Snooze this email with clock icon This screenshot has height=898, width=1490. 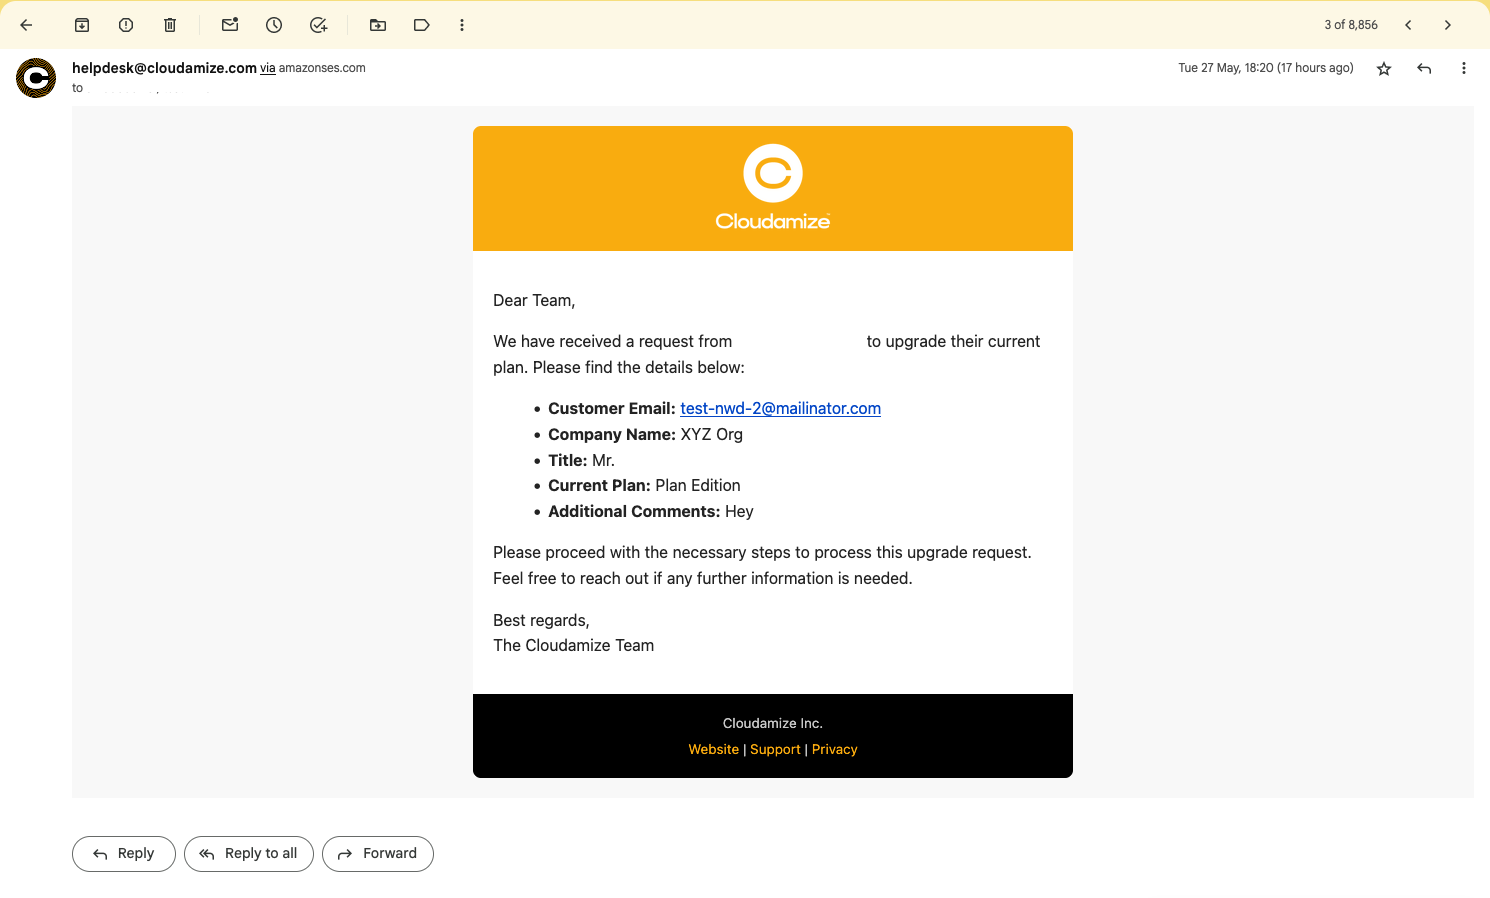point(274,25)
